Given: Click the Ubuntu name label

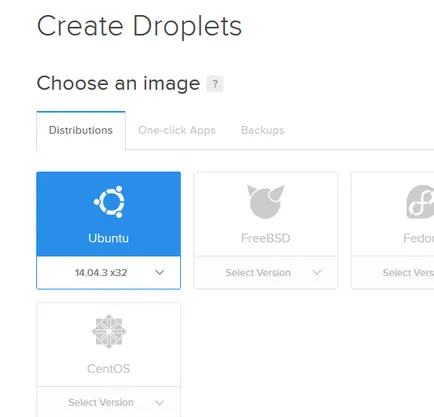Looking at the screenshot, I should coord(108,238).
